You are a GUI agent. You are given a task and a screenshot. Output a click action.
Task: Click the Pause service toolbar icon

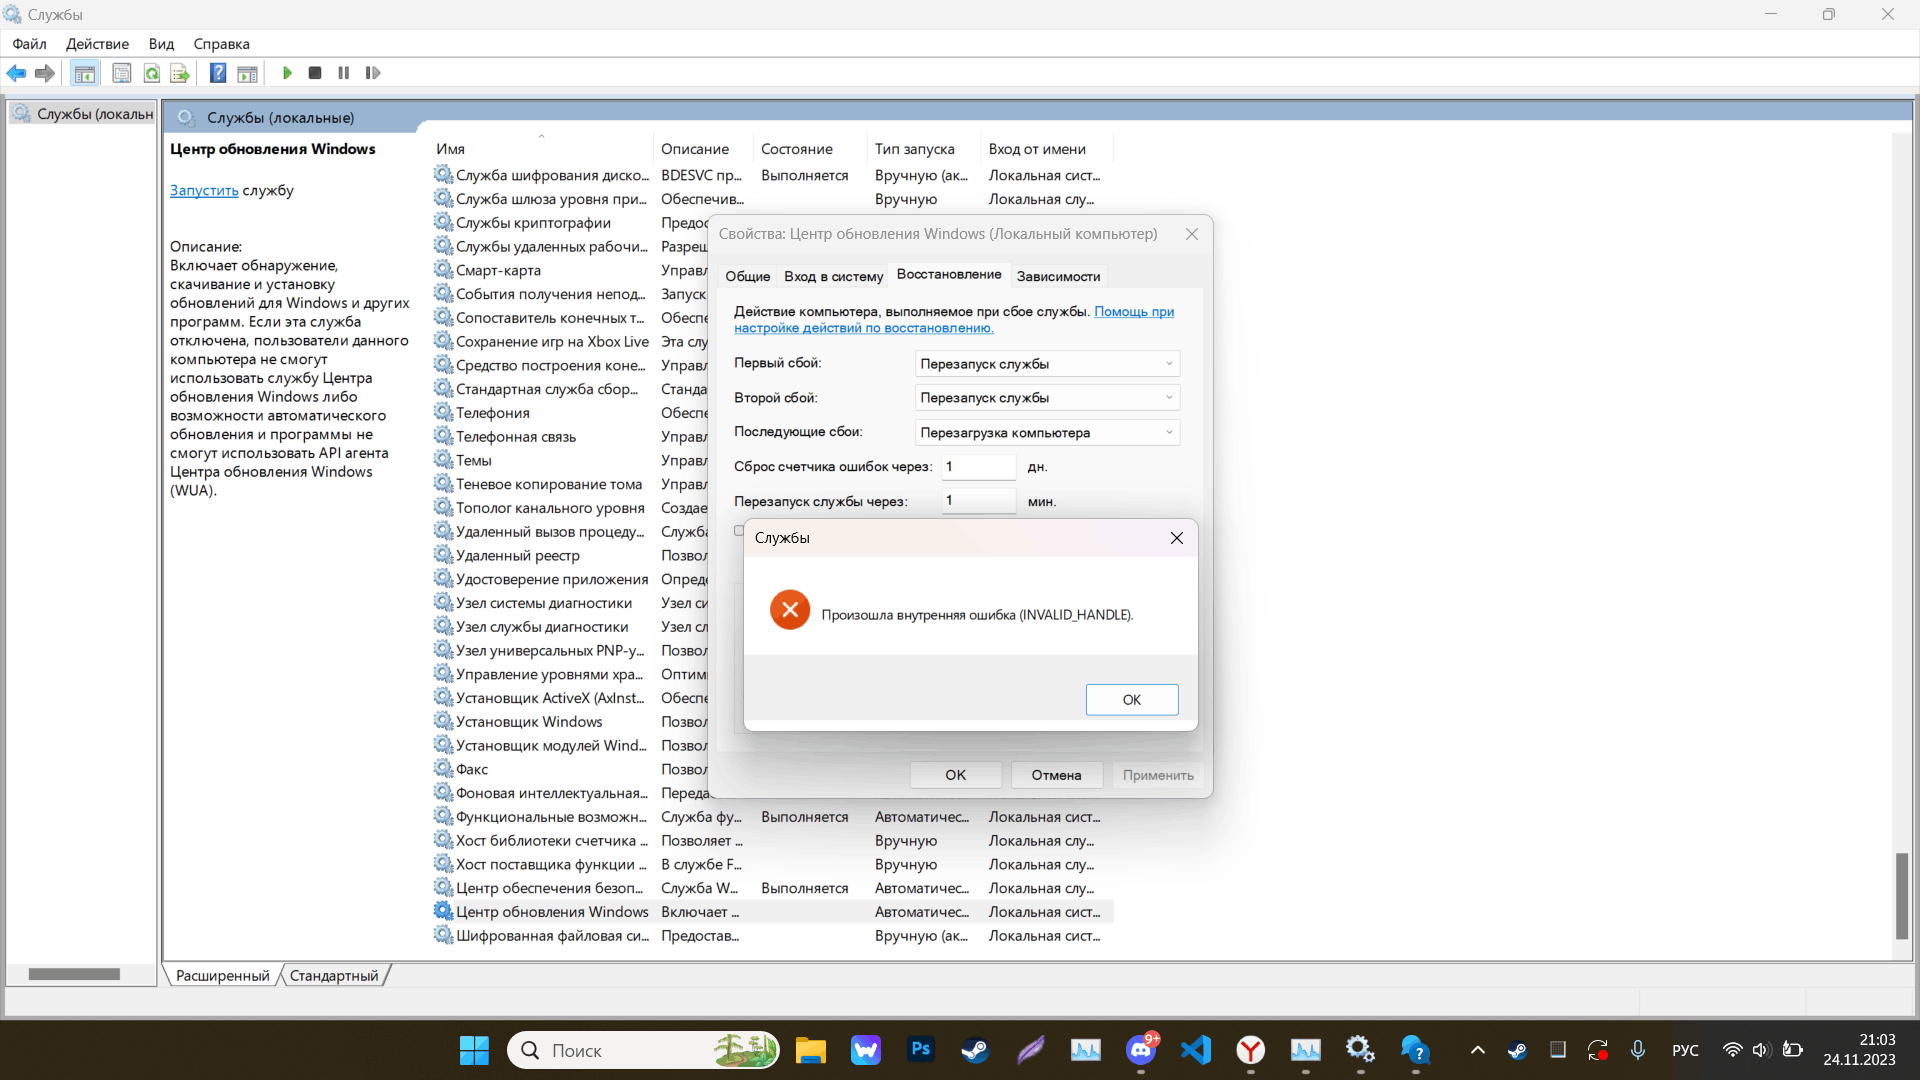coord(344,73)
